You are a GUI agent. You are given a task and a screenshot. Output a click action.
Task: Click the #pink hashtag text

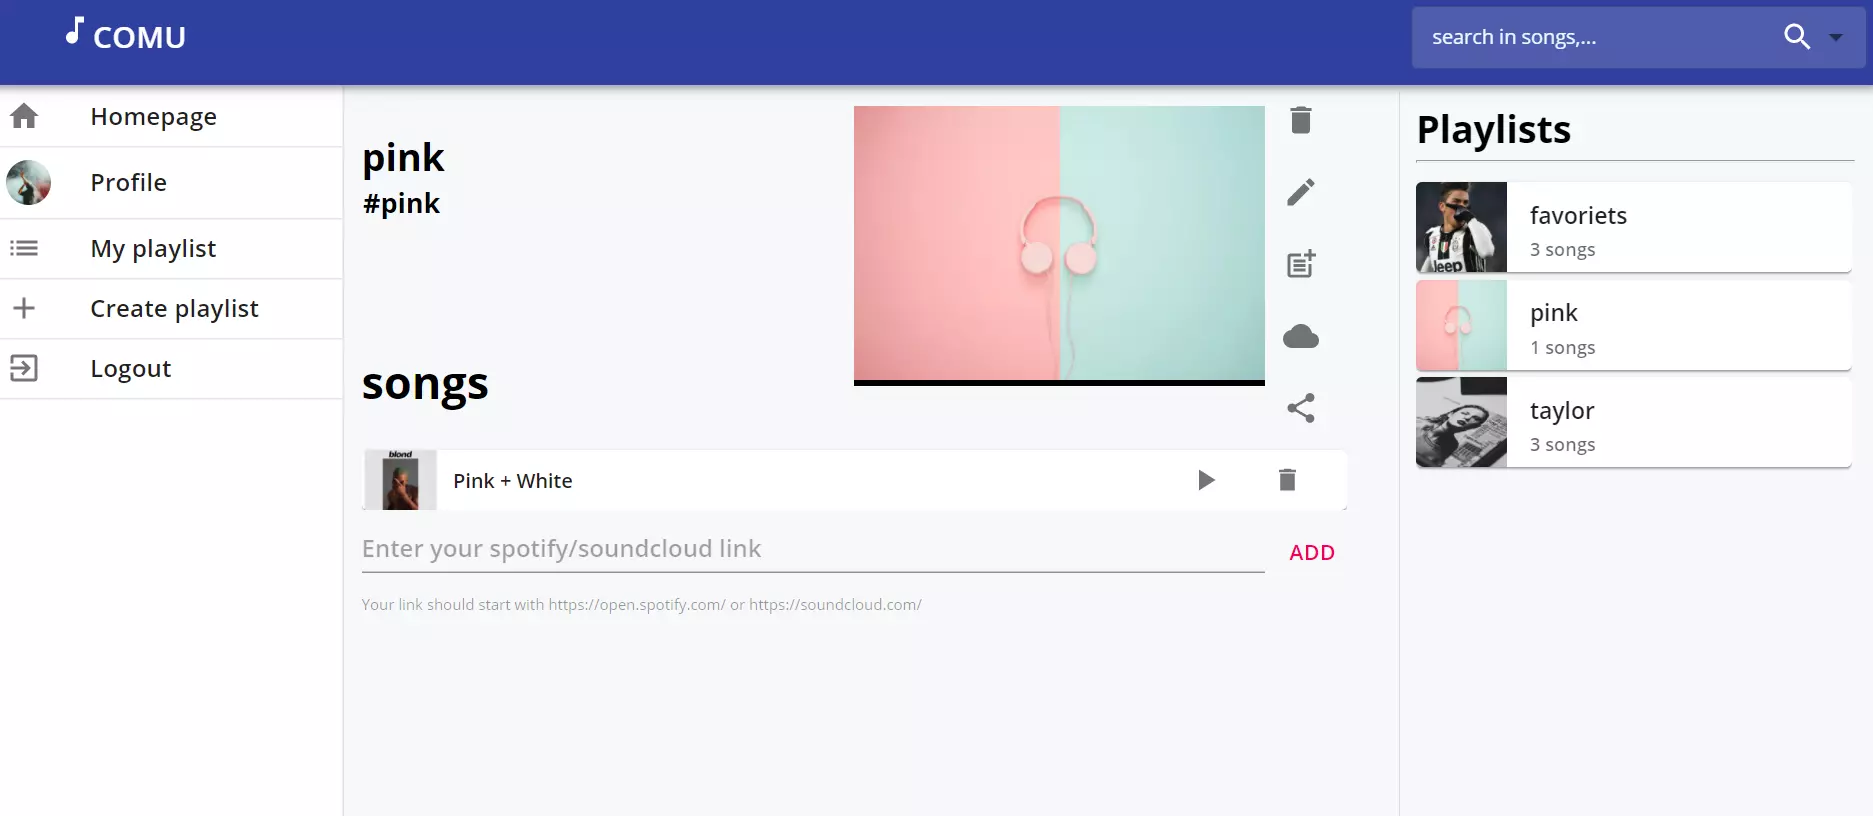tap(401, 204)
